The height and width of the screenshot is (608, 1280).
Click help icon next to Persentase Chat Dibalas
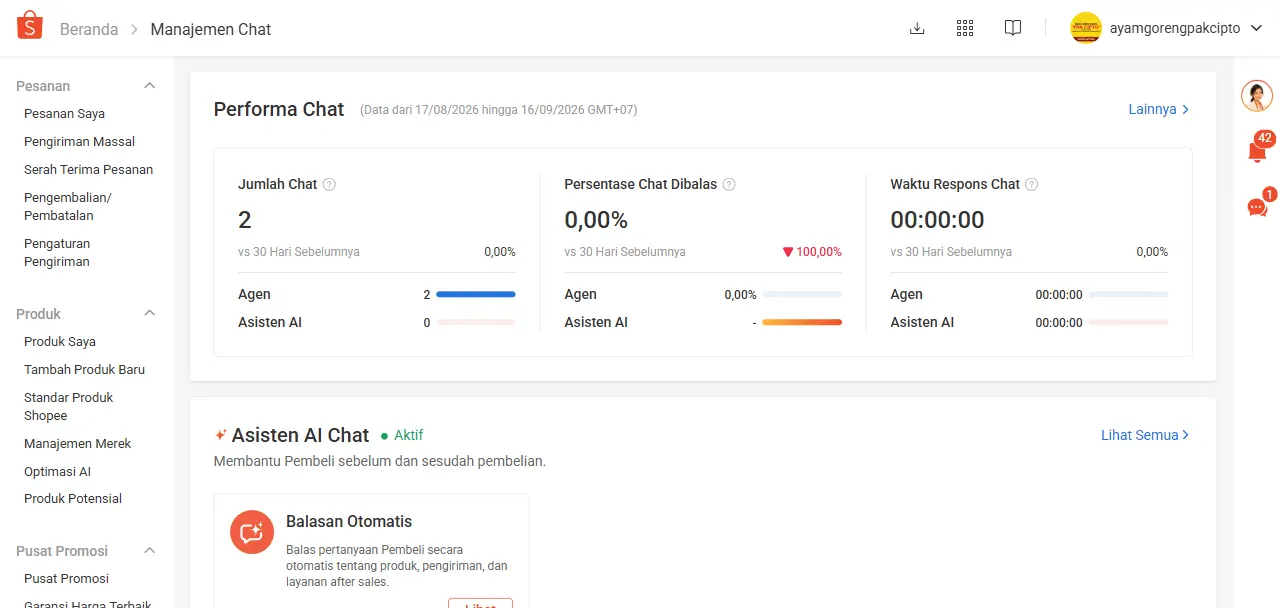coord(729,184)
